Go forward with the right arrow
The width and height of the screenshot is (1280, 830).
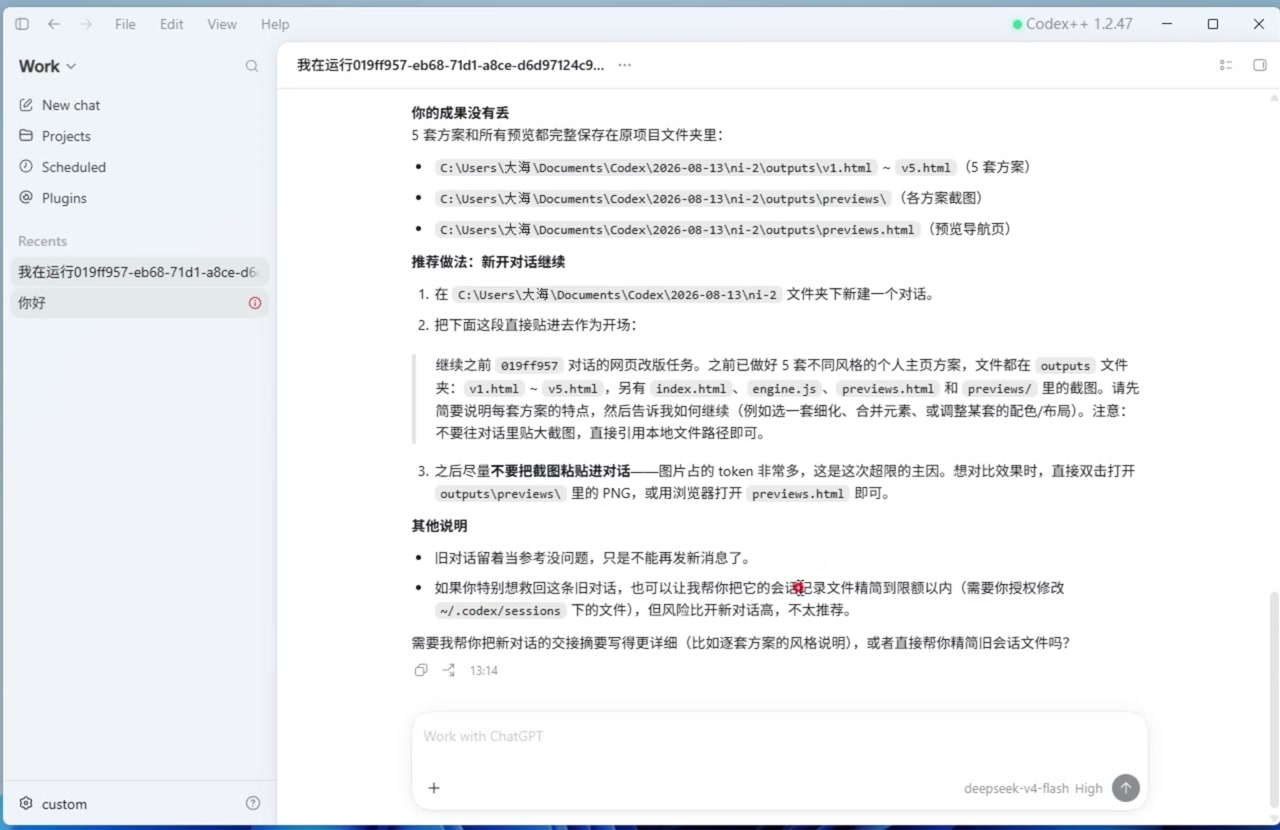pos(86,24)
